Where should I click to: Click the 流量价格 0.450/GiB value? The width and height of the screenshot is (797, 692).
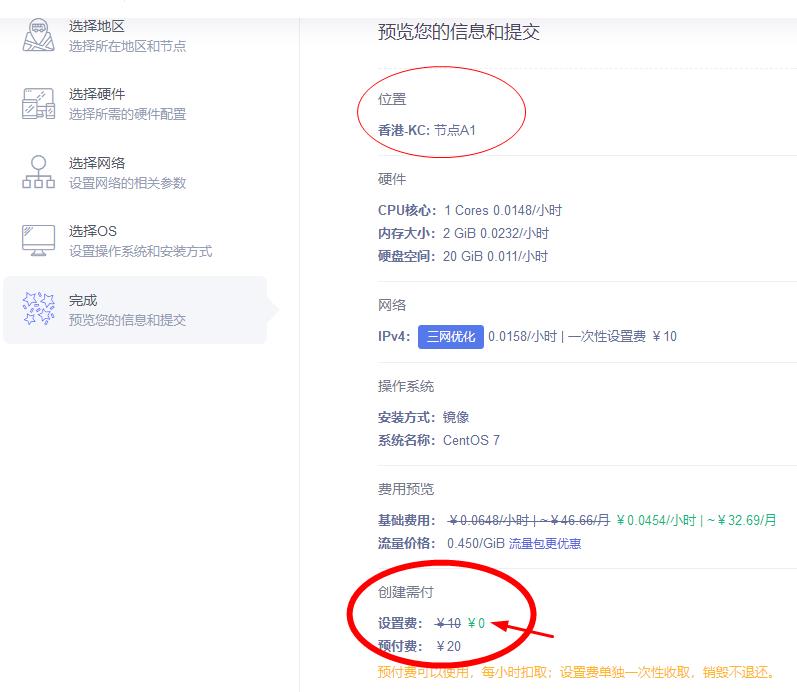coord(476,544)
